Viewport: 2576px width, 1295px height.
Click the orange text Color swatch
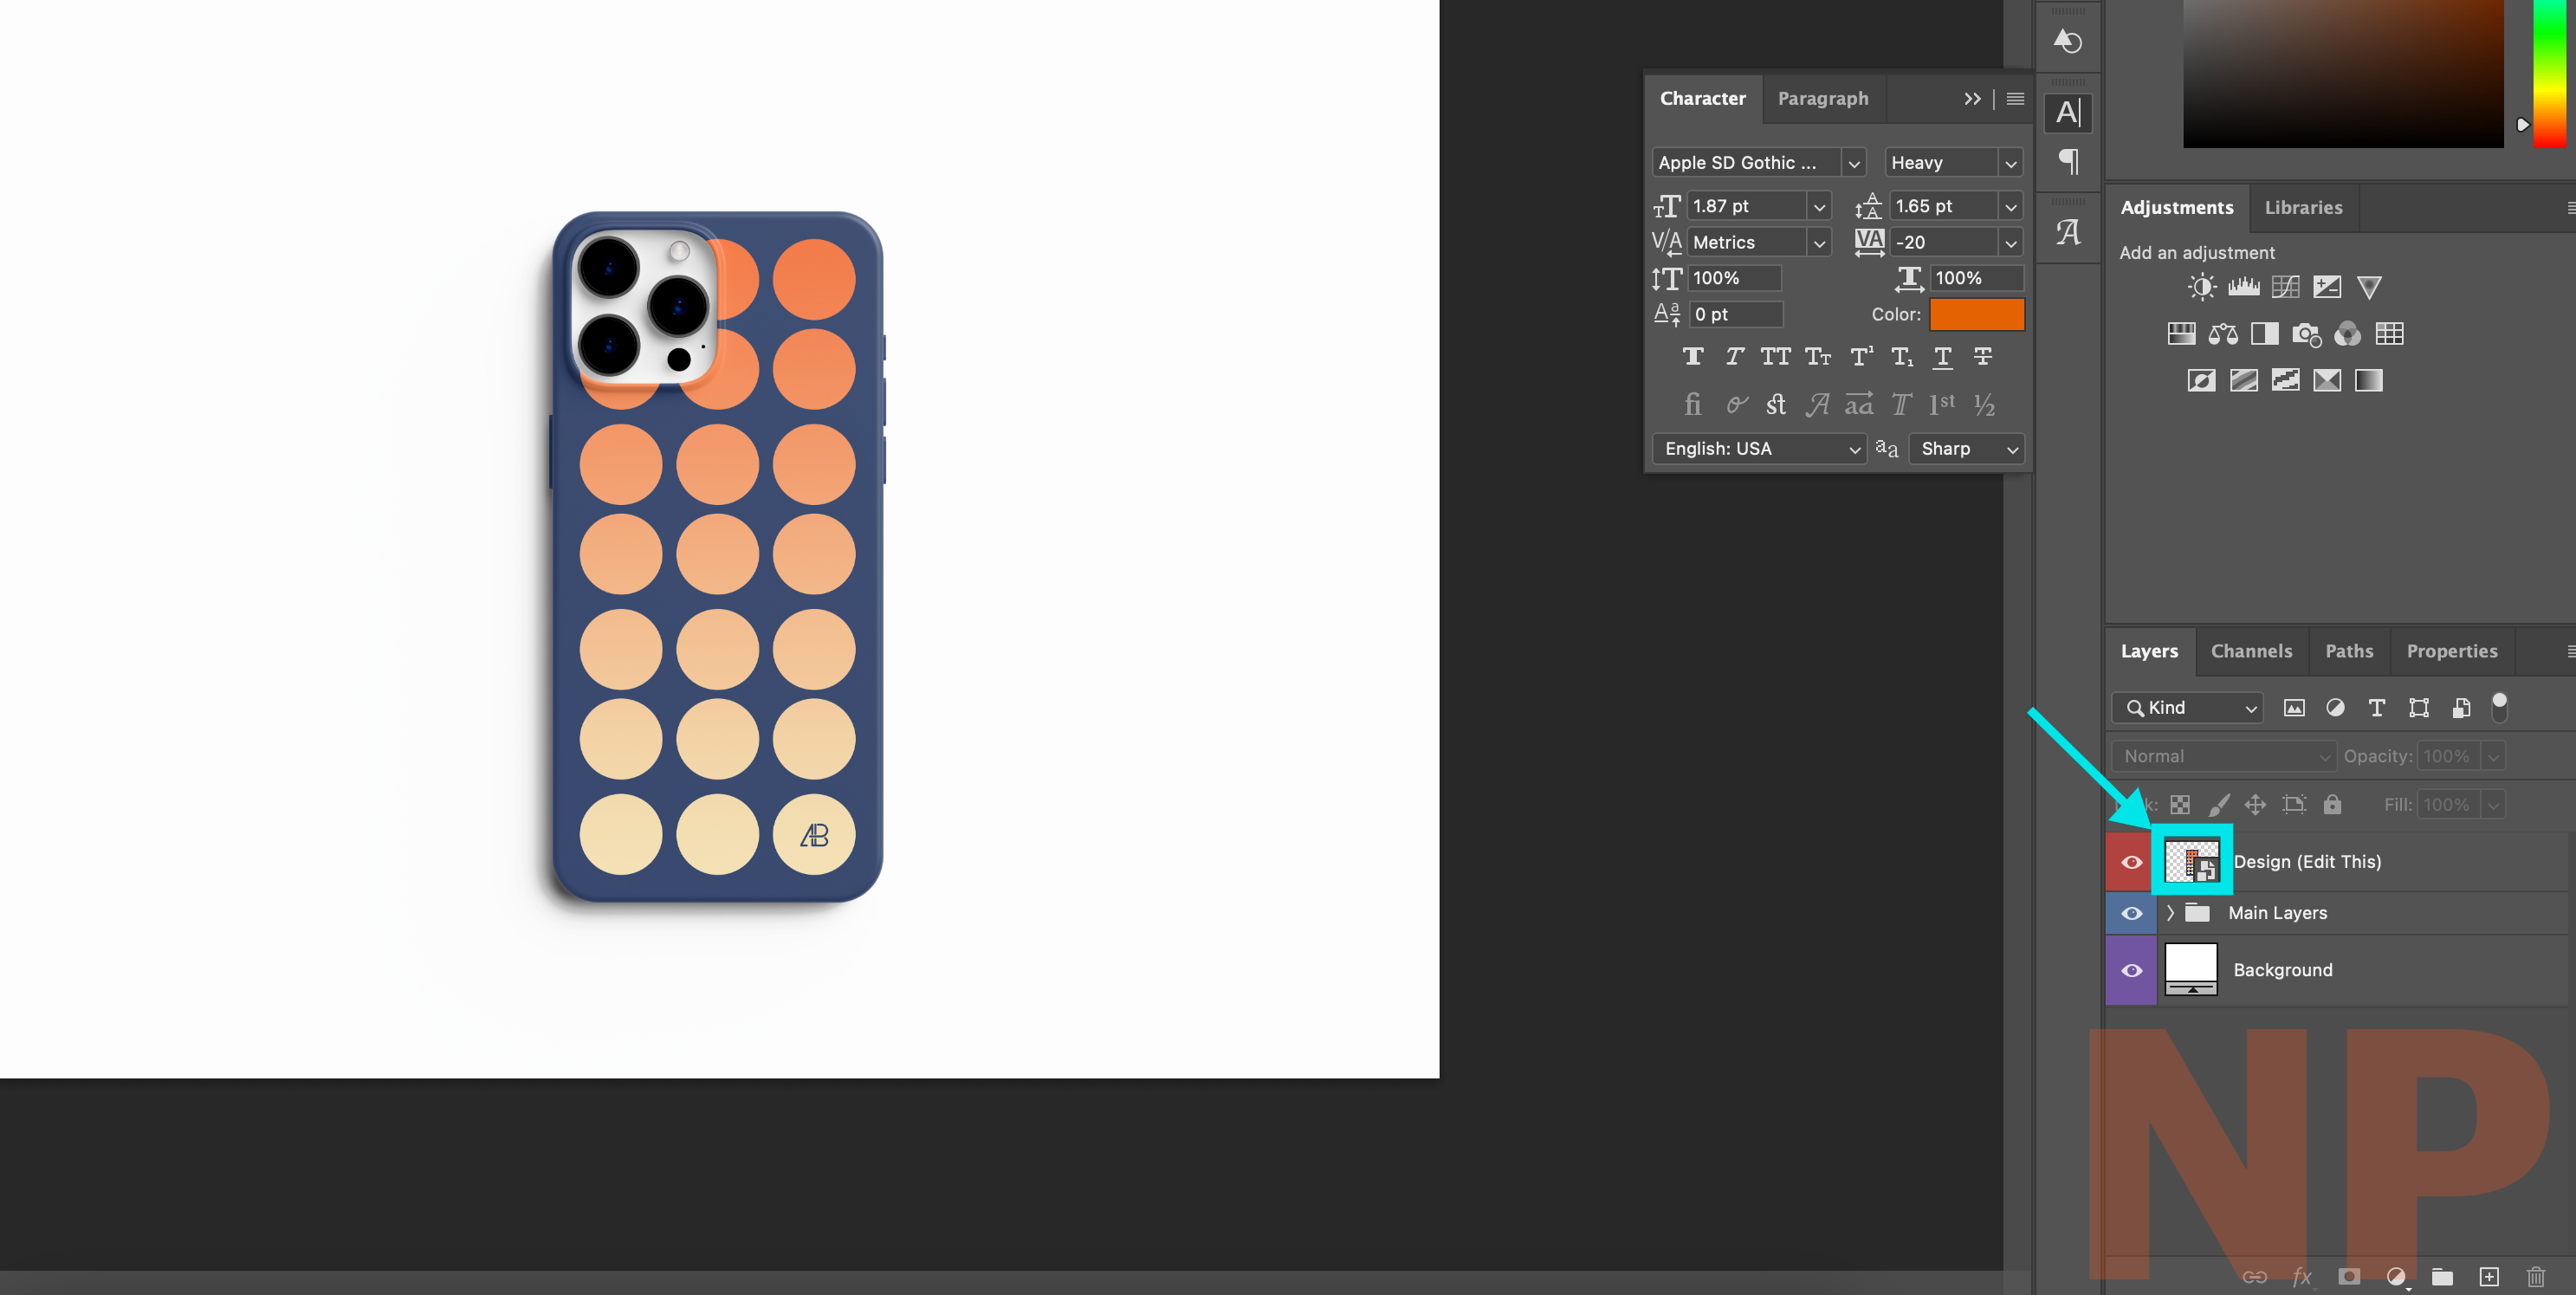point(1976,314)
